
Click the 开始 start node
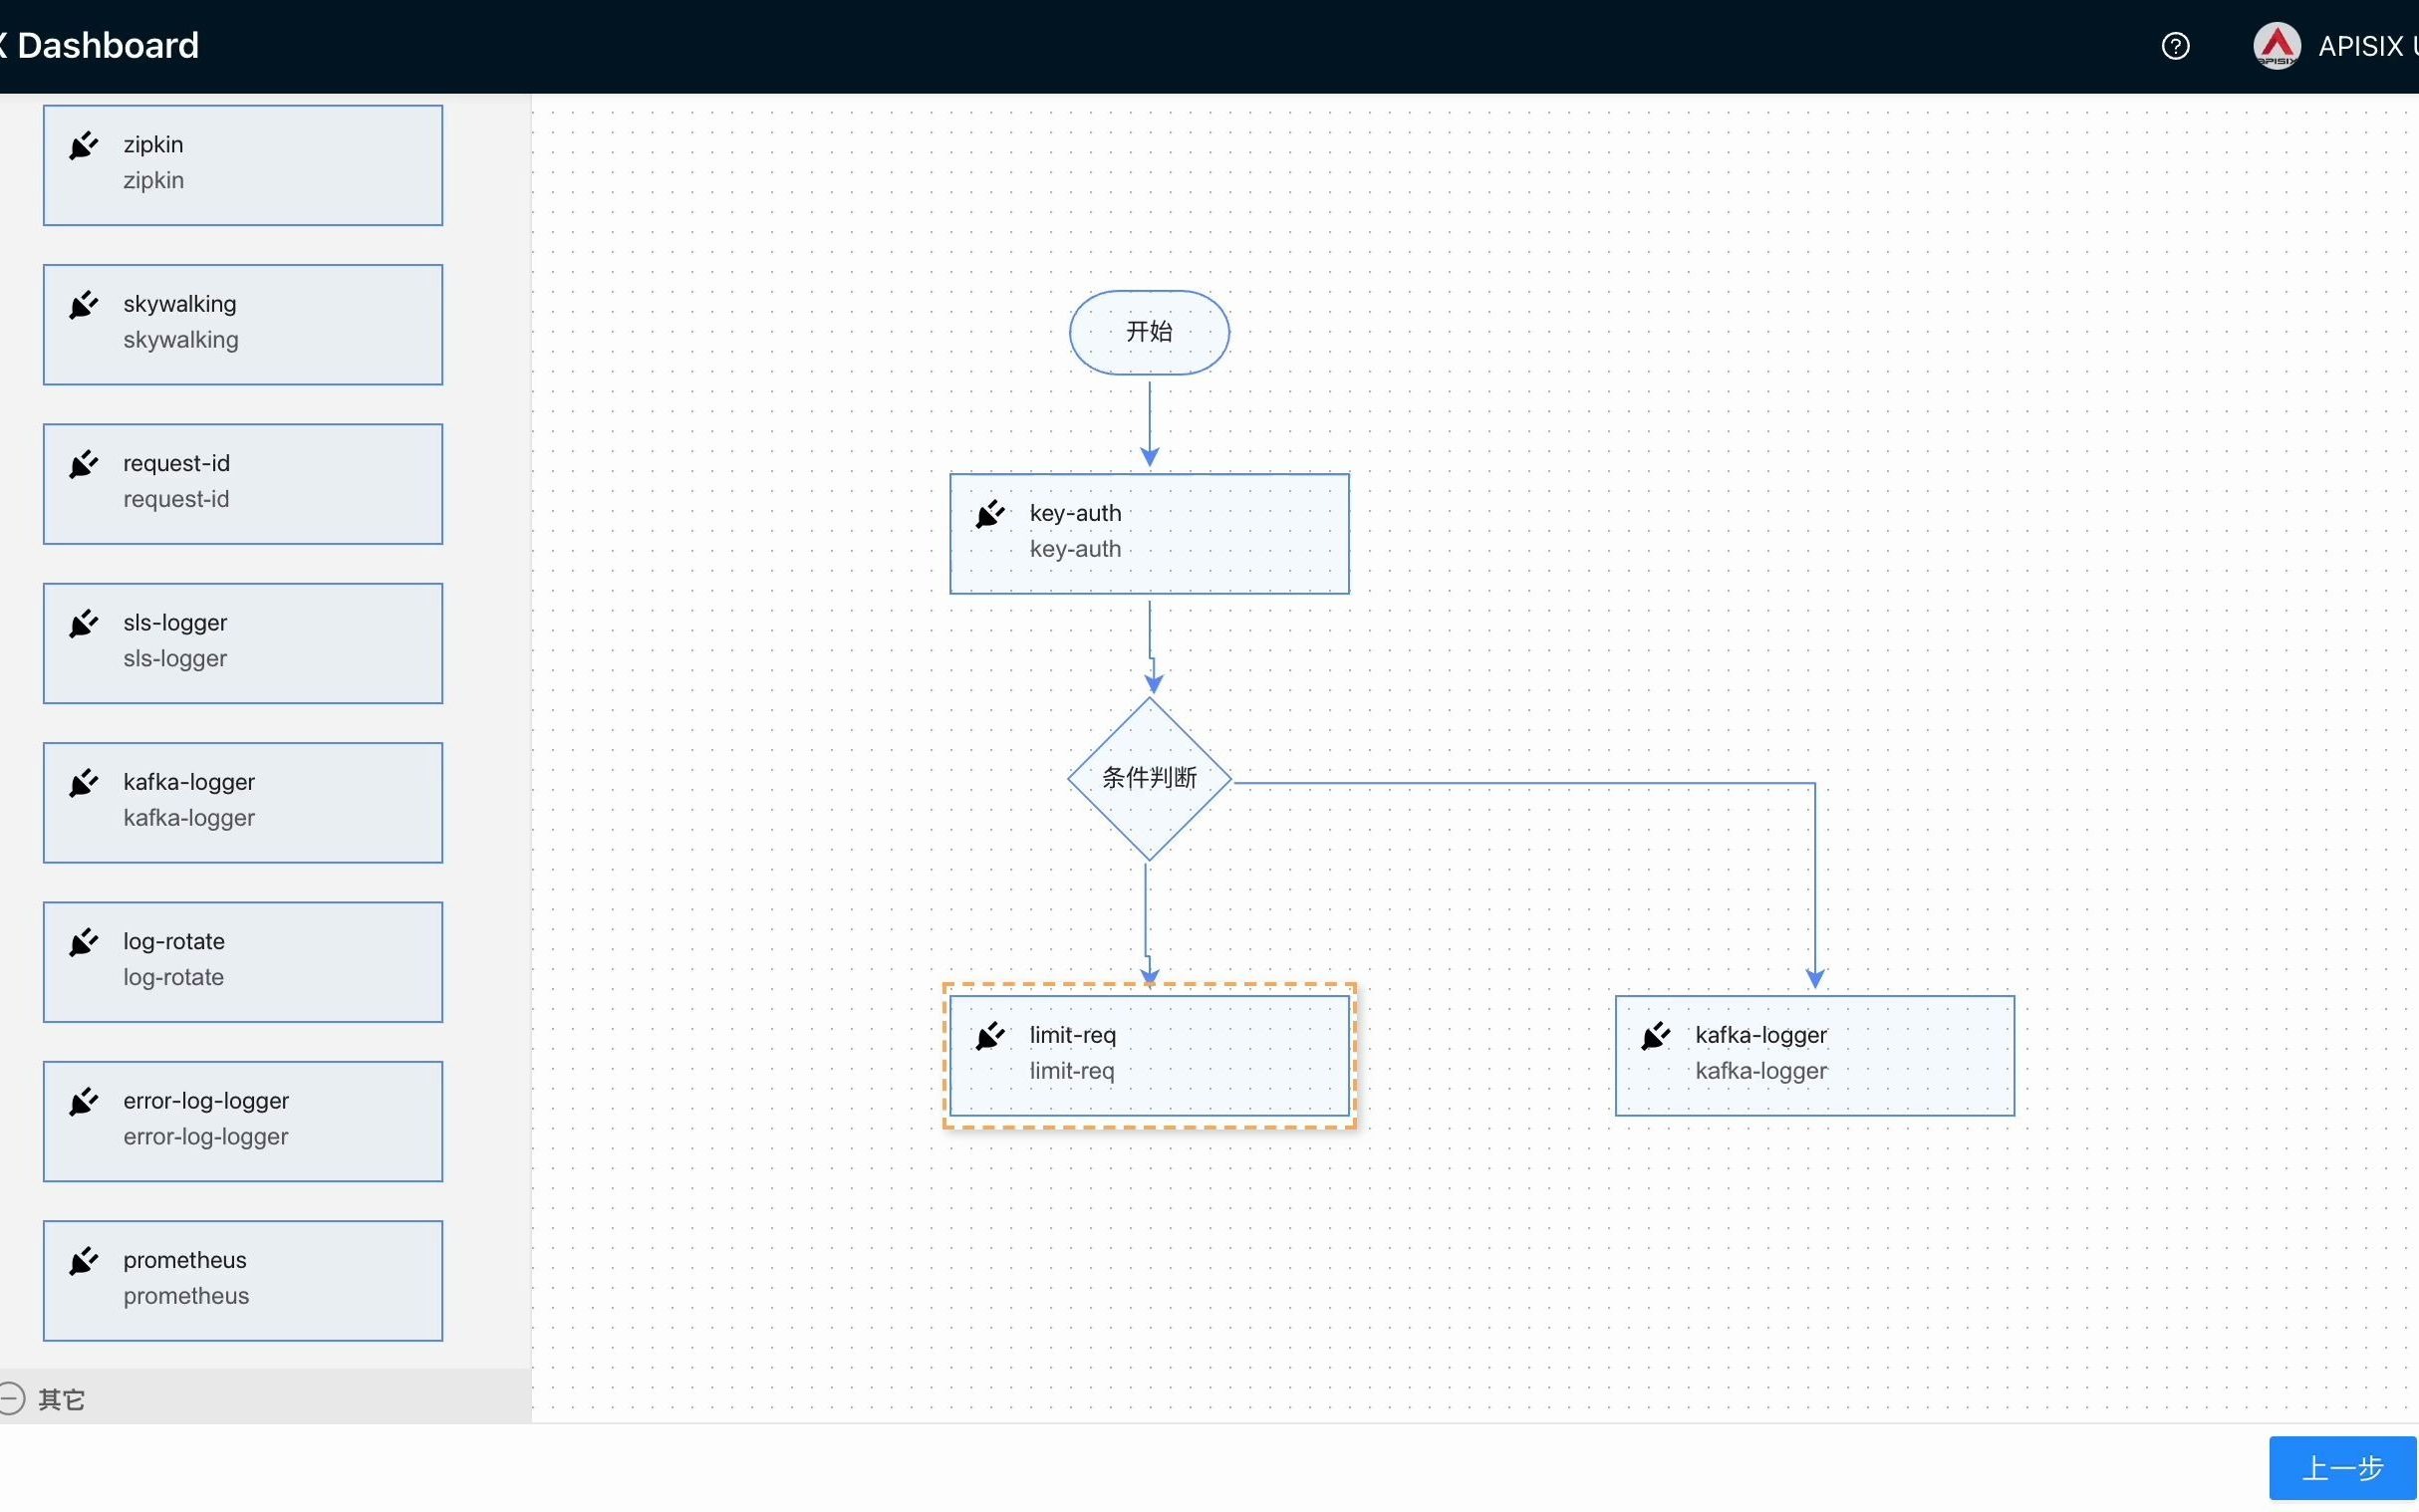point(1150,331)
